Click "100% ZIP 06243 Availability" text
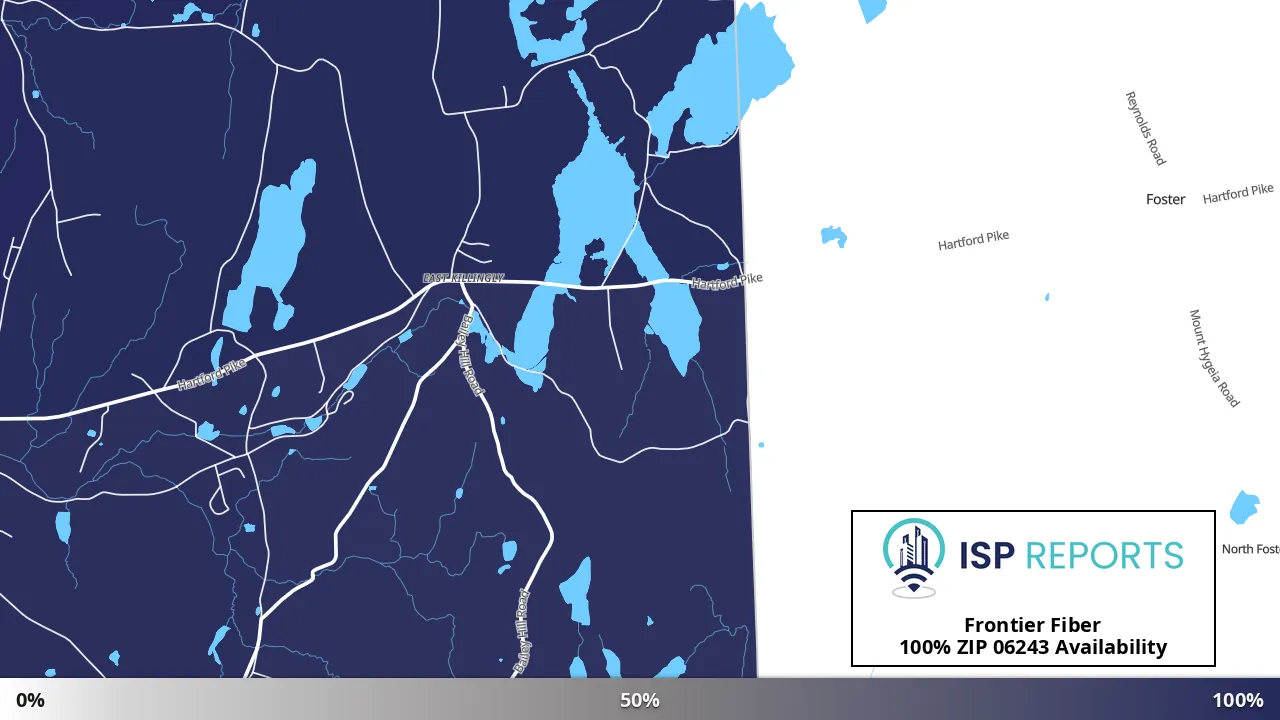The height and width of the screenshot is (720, 1280). point(1033,647)
